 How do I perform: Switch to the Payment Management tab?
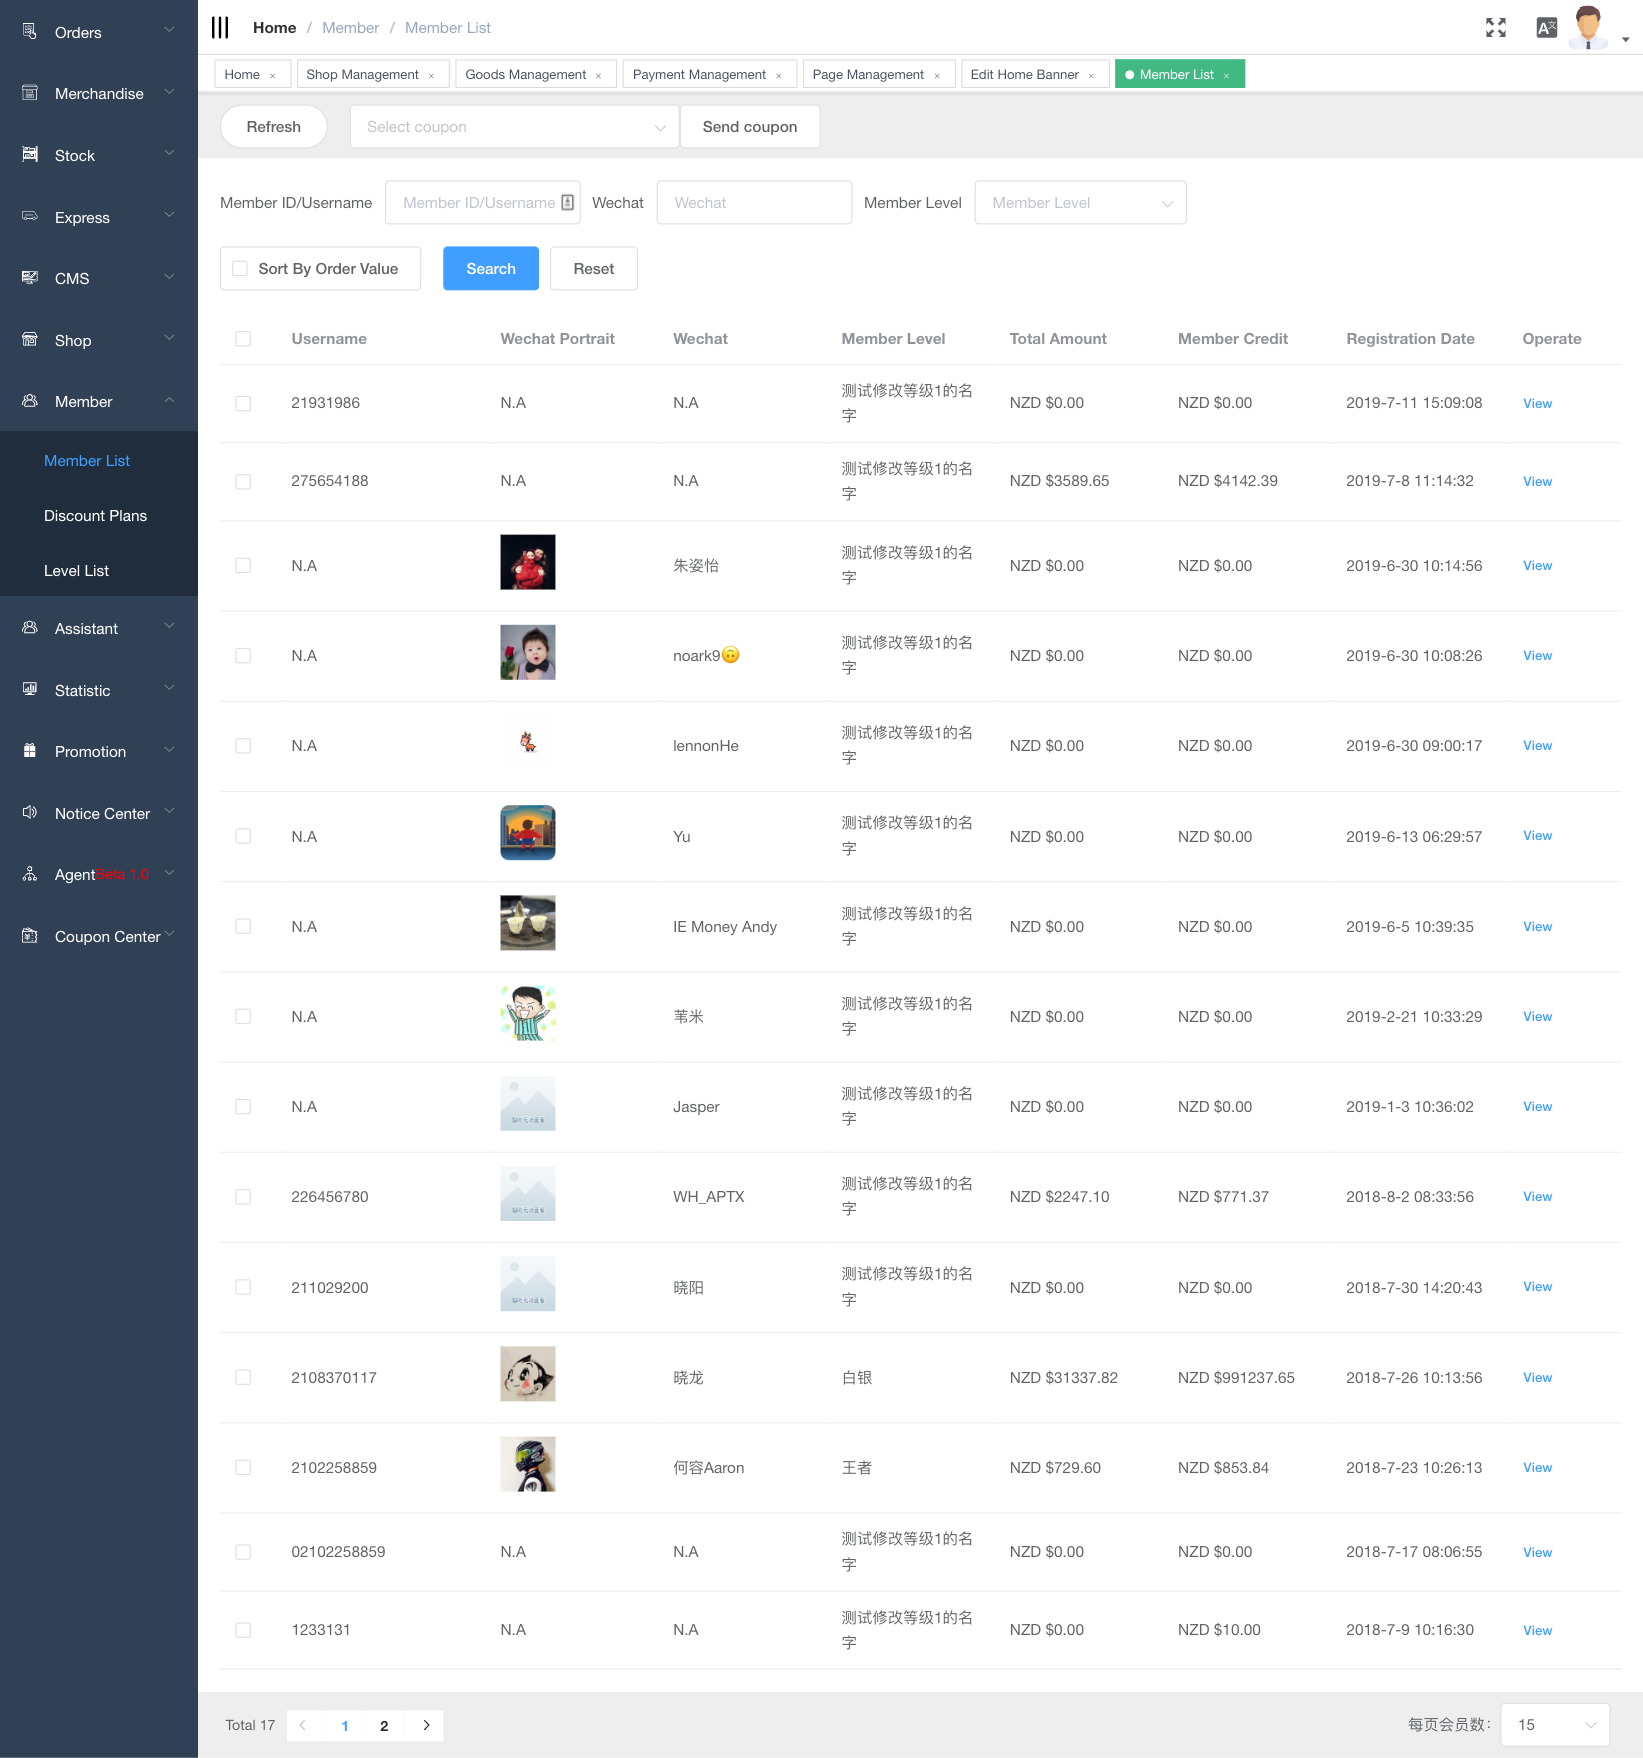coord(699,75)
